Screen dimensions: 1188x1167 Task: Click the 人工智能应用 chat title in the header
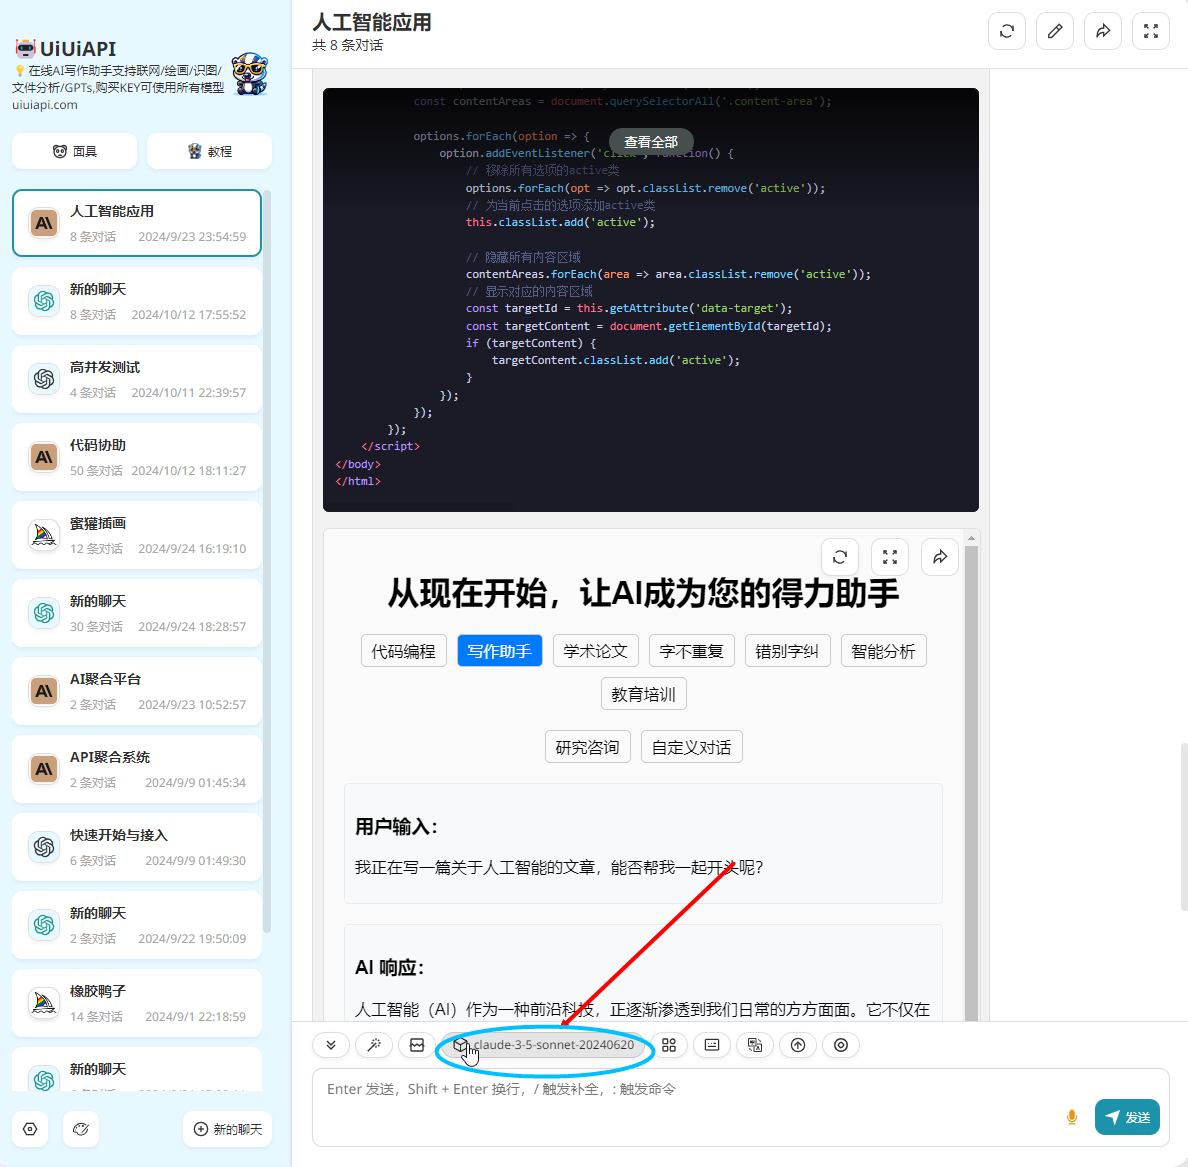[372, 23]
